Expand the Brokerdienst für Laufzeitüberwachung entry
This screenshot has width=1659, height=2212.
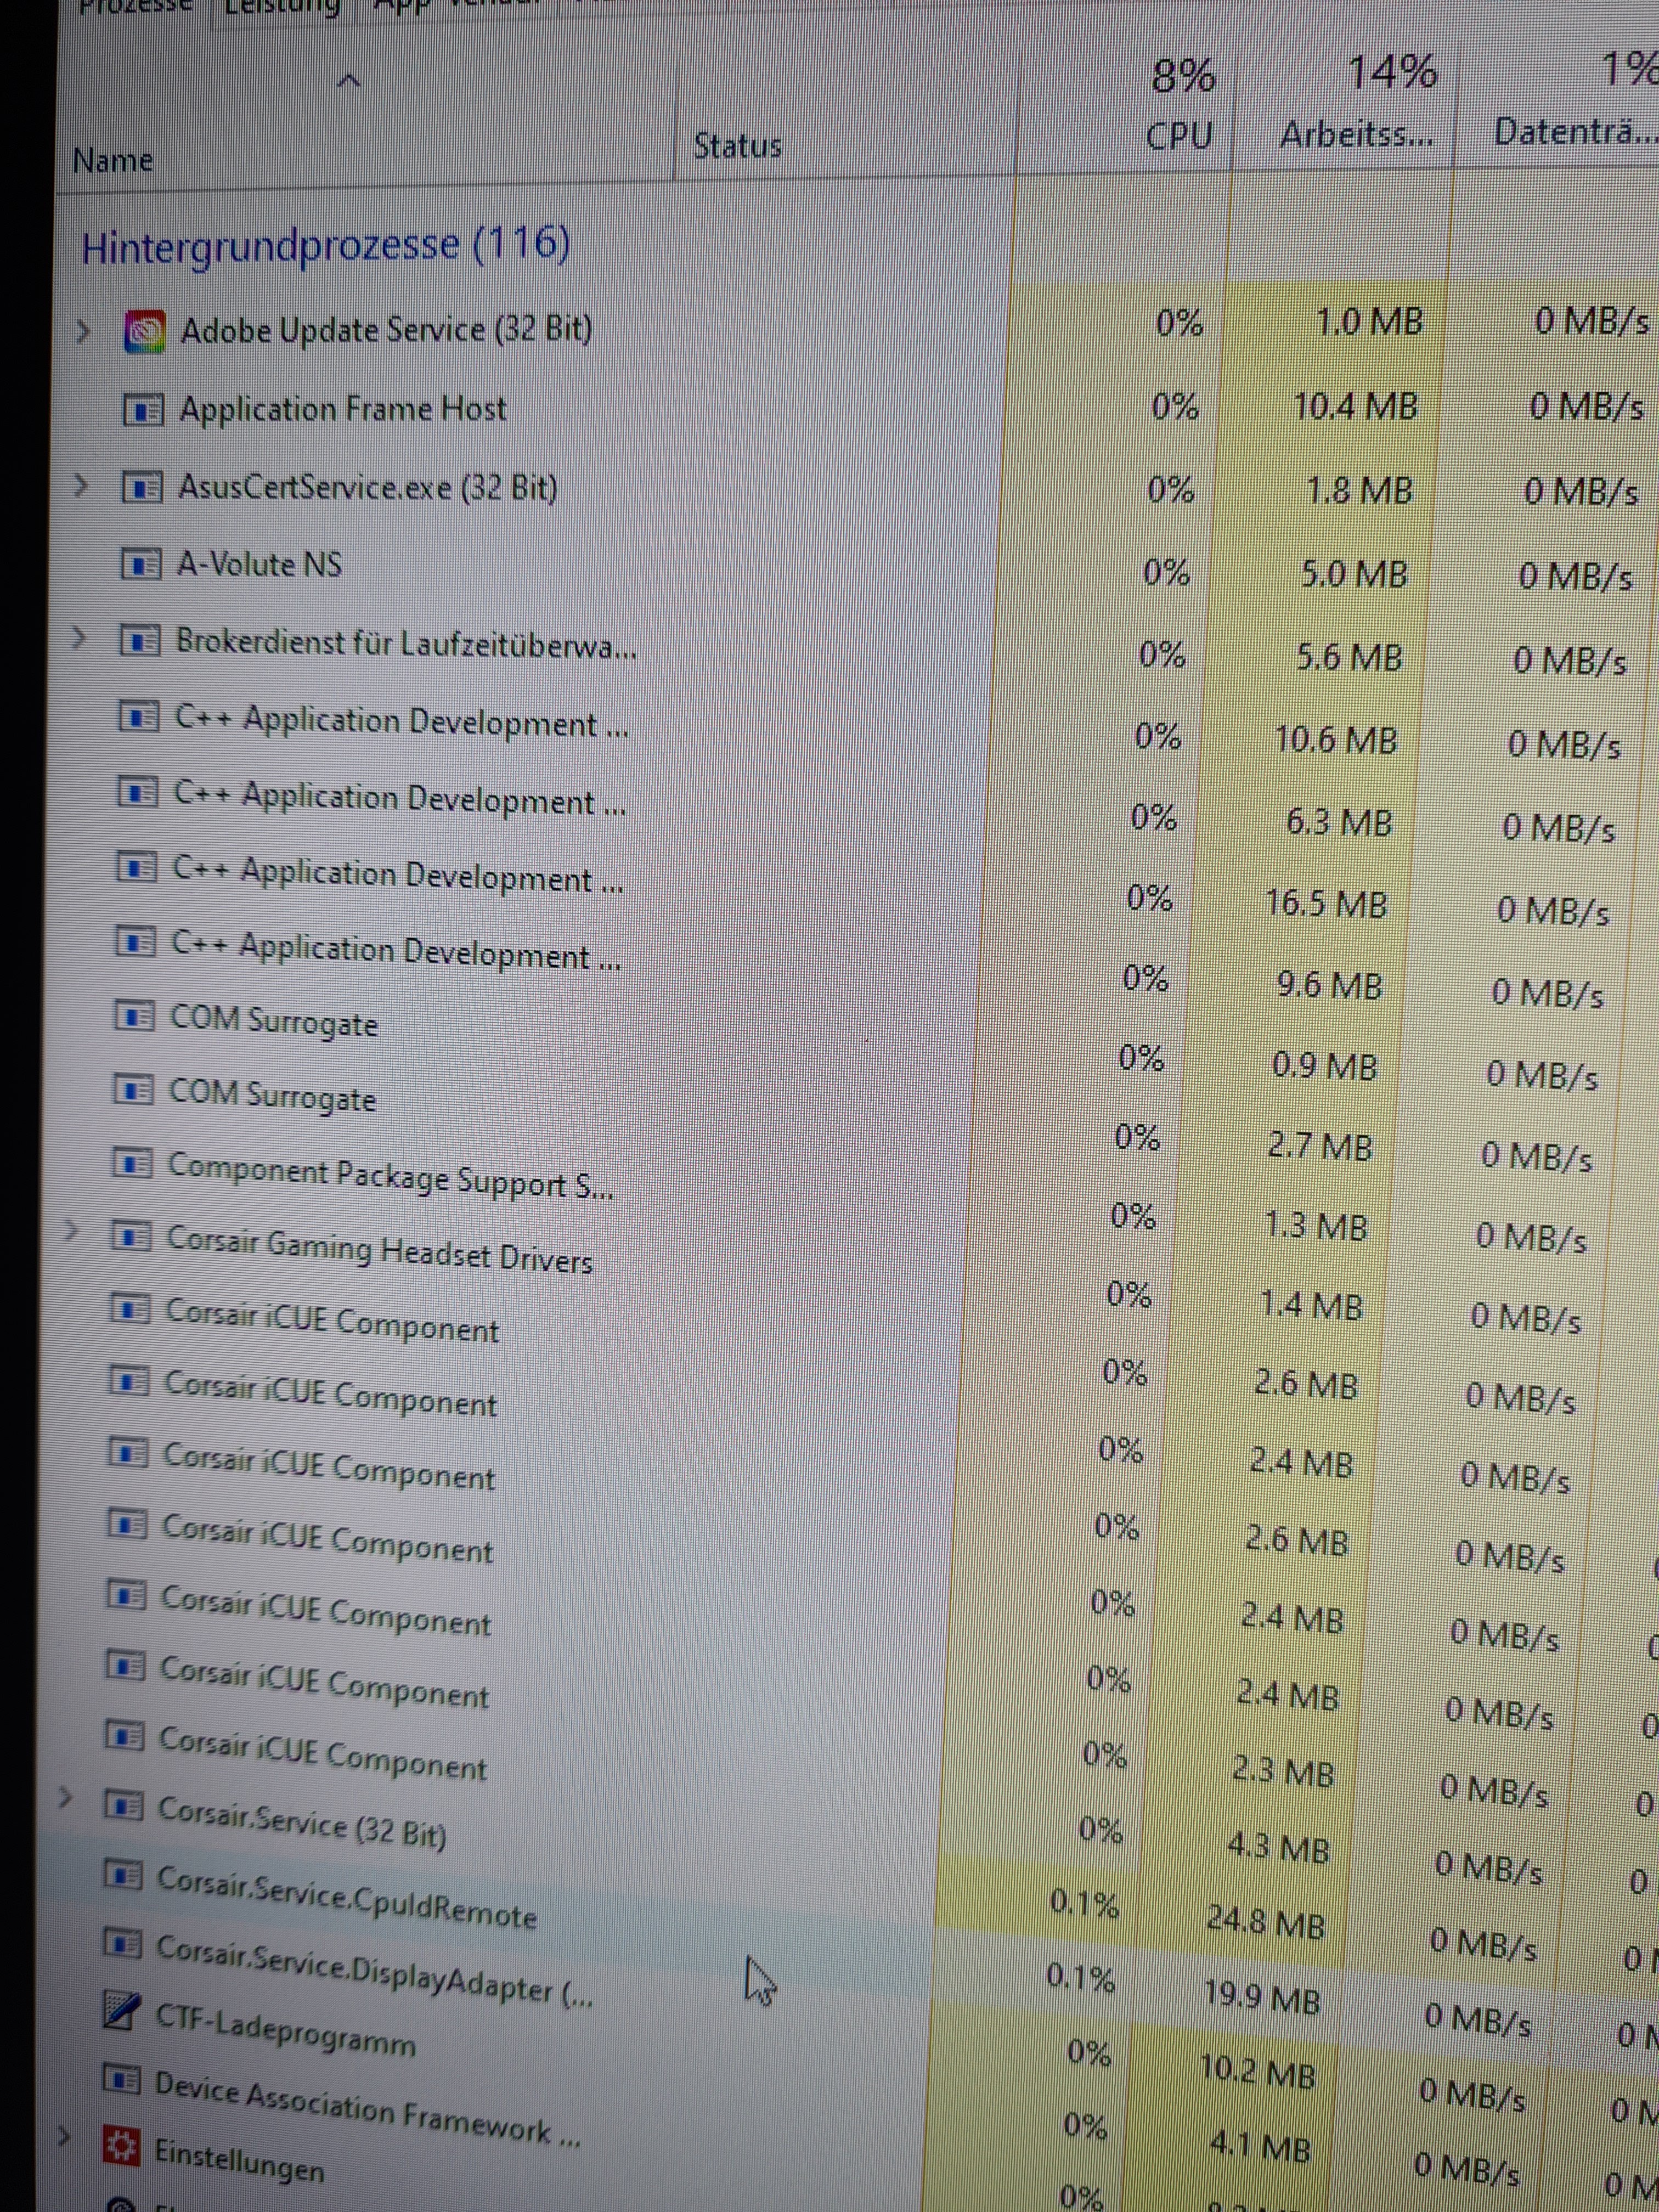point(79,638)
